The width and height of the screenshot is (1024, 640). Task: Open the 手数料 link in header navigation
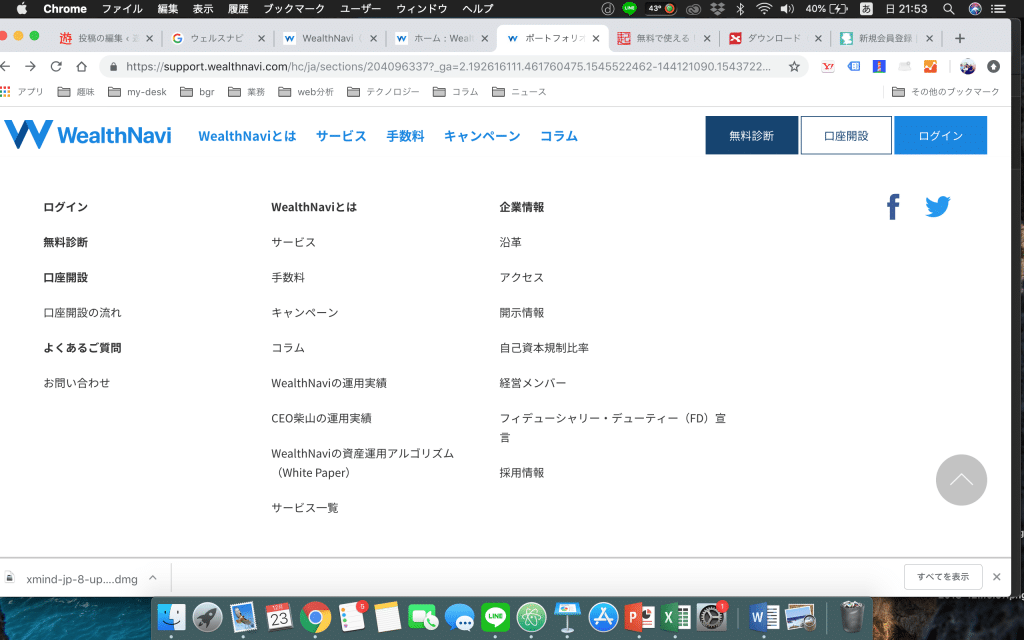(x=406, y=136)
